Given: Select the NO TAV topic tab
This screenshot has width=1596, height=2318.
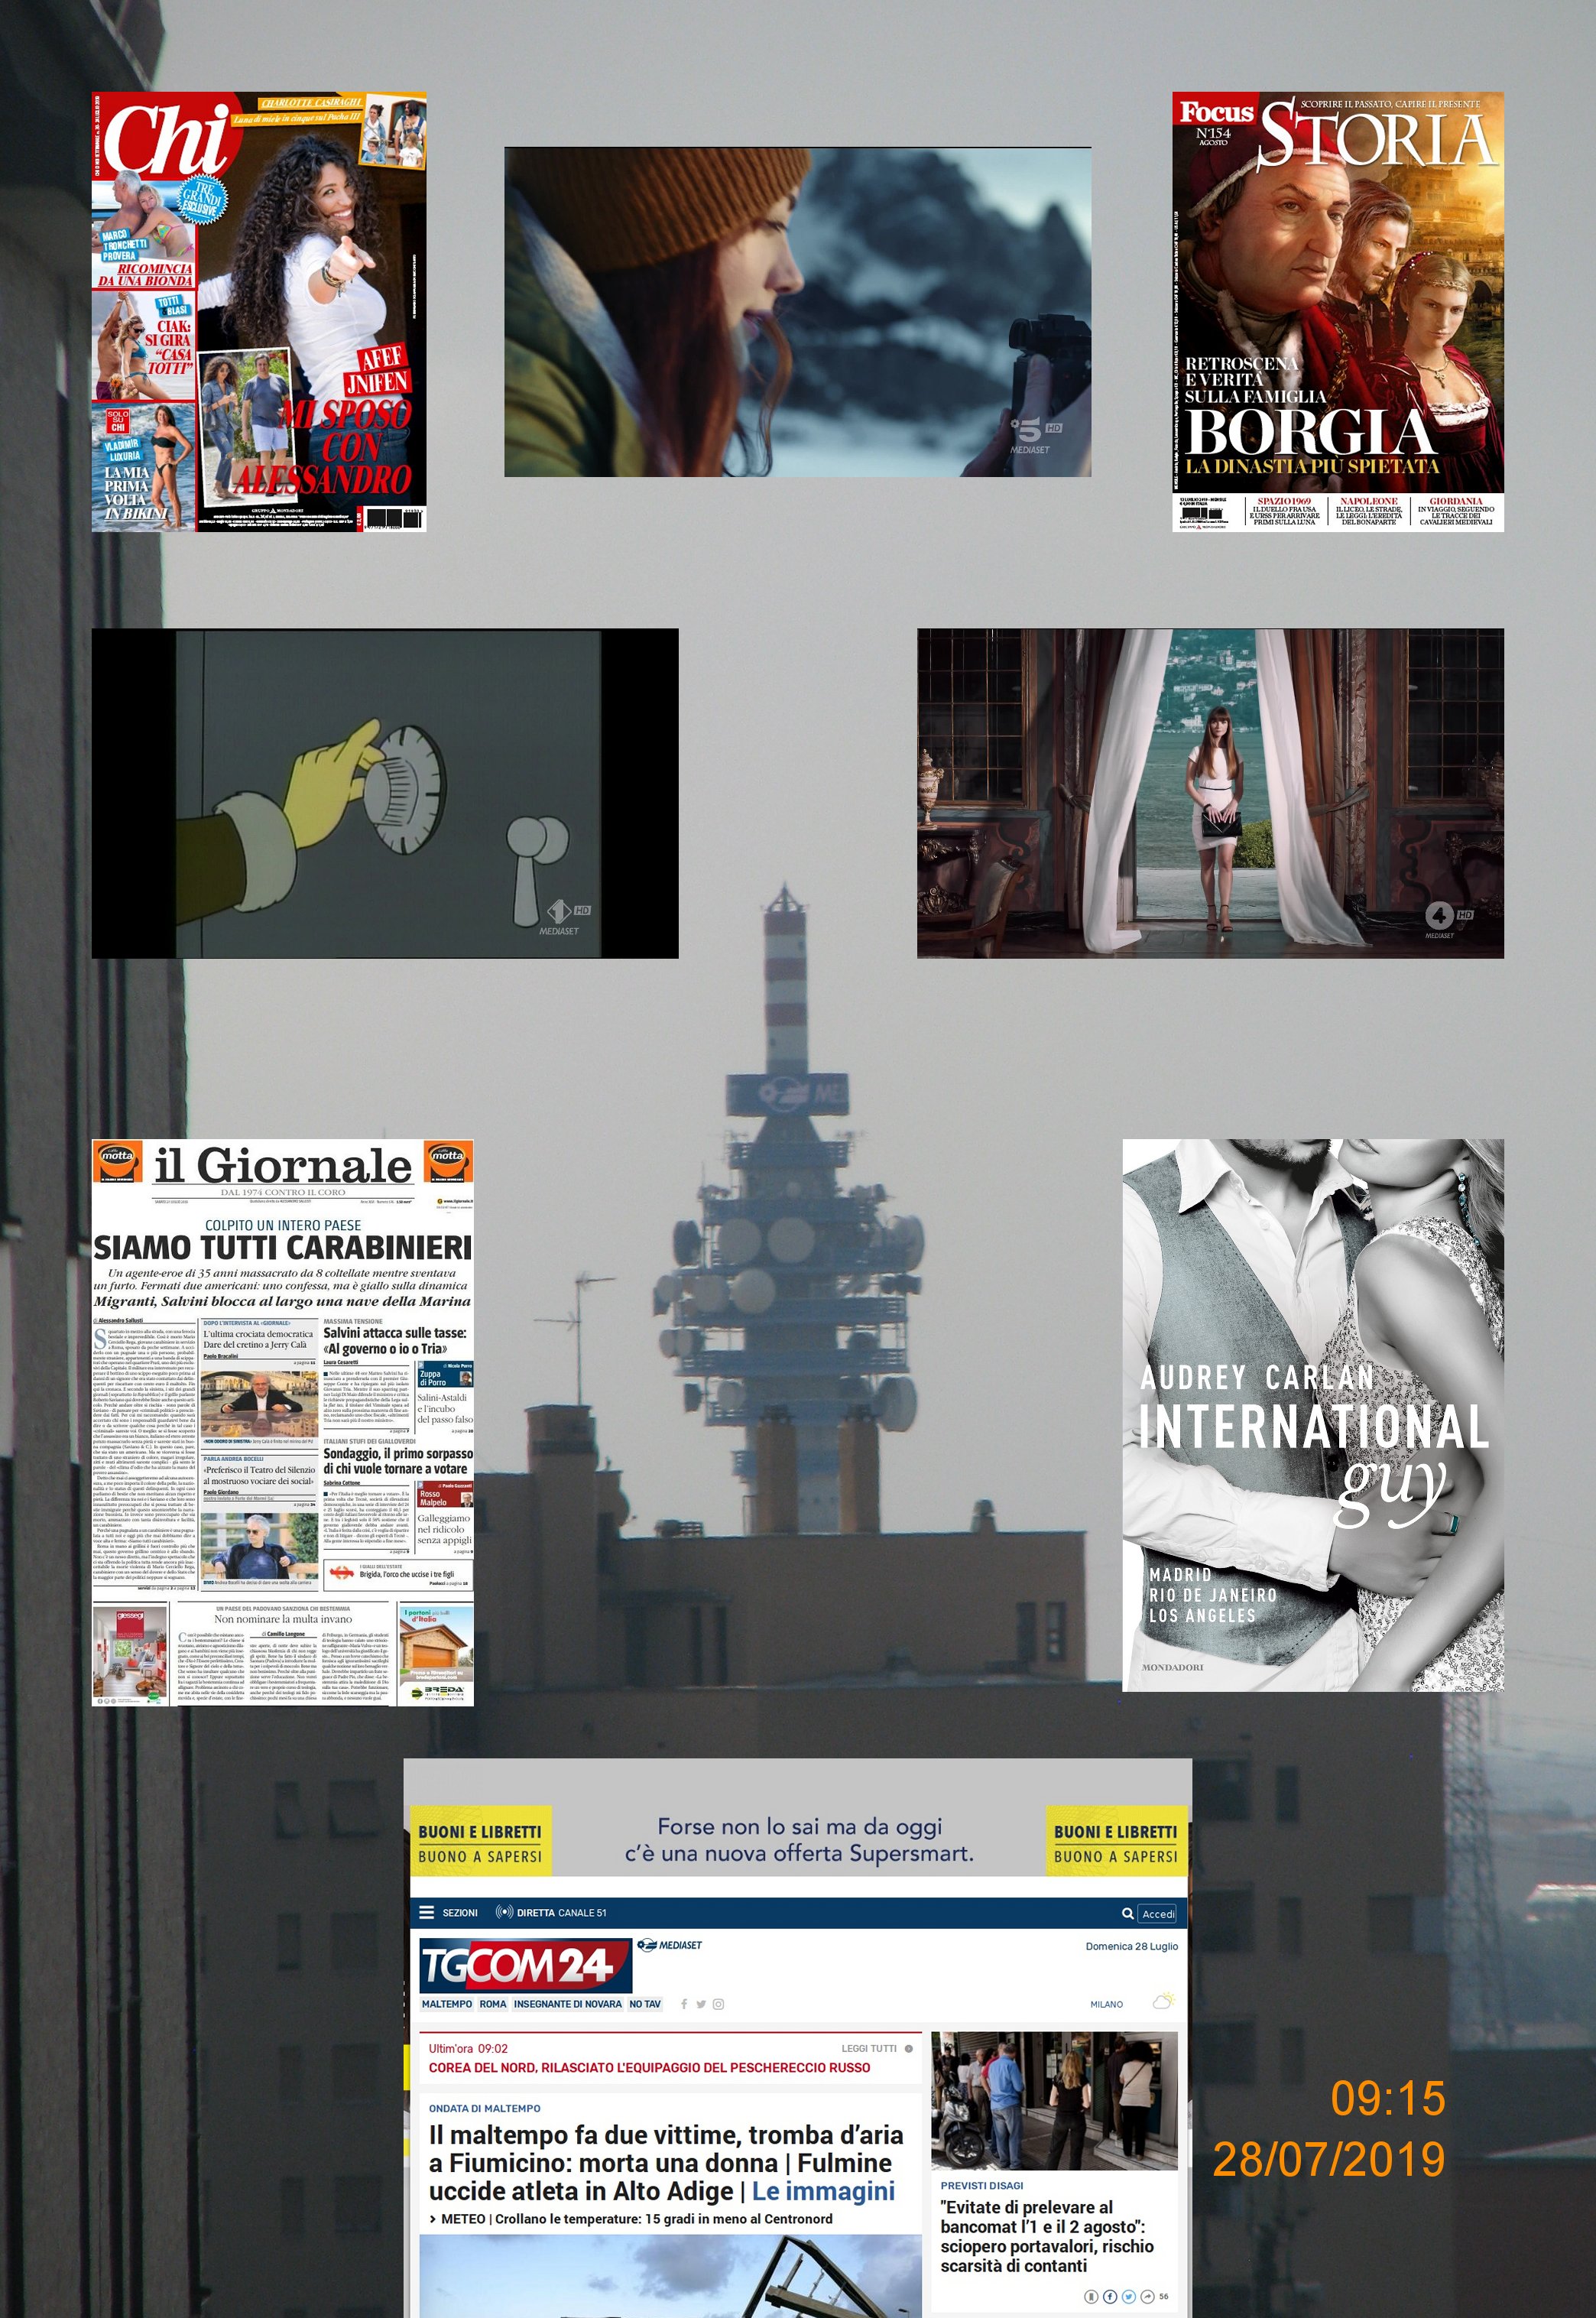Looking at the screenshot, I should [645, 2004].
